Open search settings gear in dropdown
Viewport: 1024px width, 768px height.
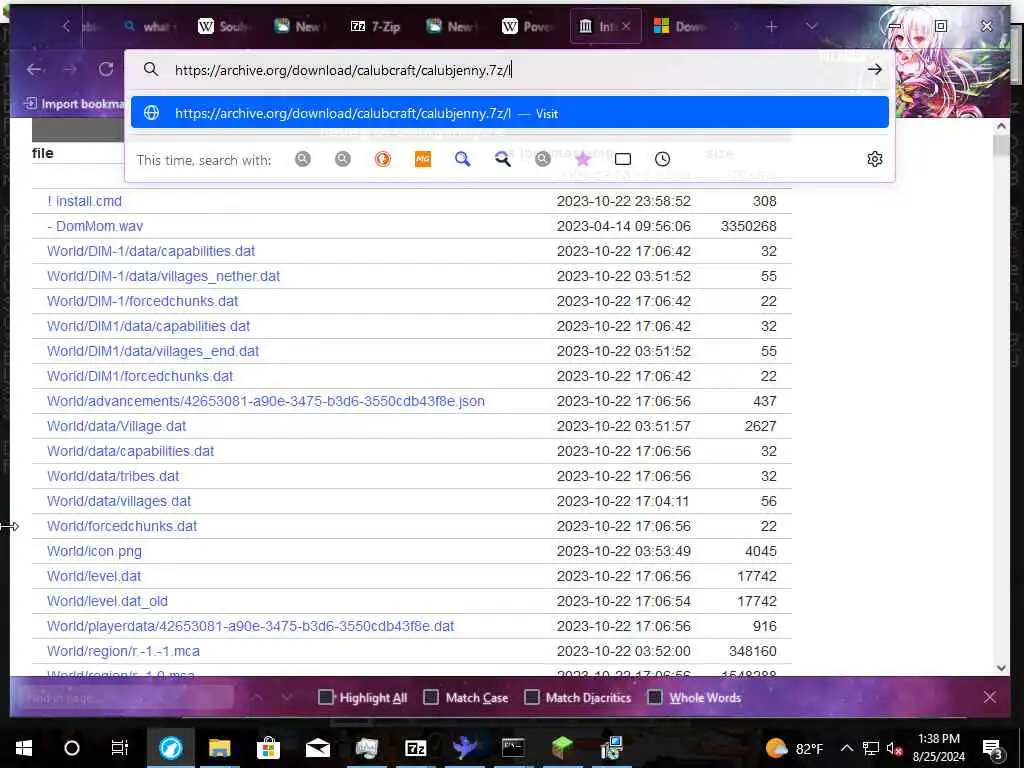[874, 159]
